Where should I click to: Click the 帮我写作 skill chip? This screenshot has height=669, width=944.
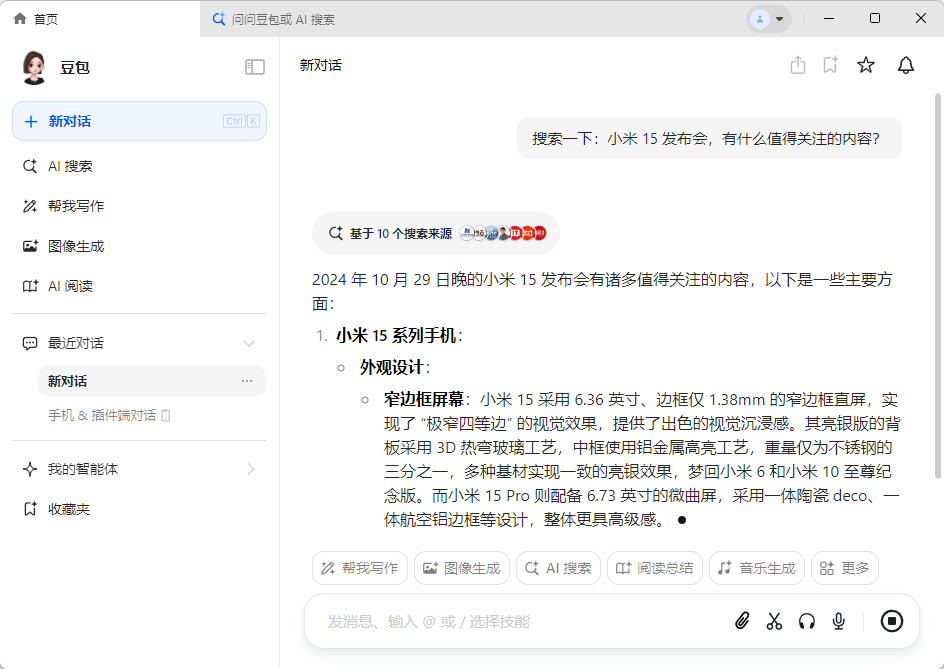tap(360, 568)
